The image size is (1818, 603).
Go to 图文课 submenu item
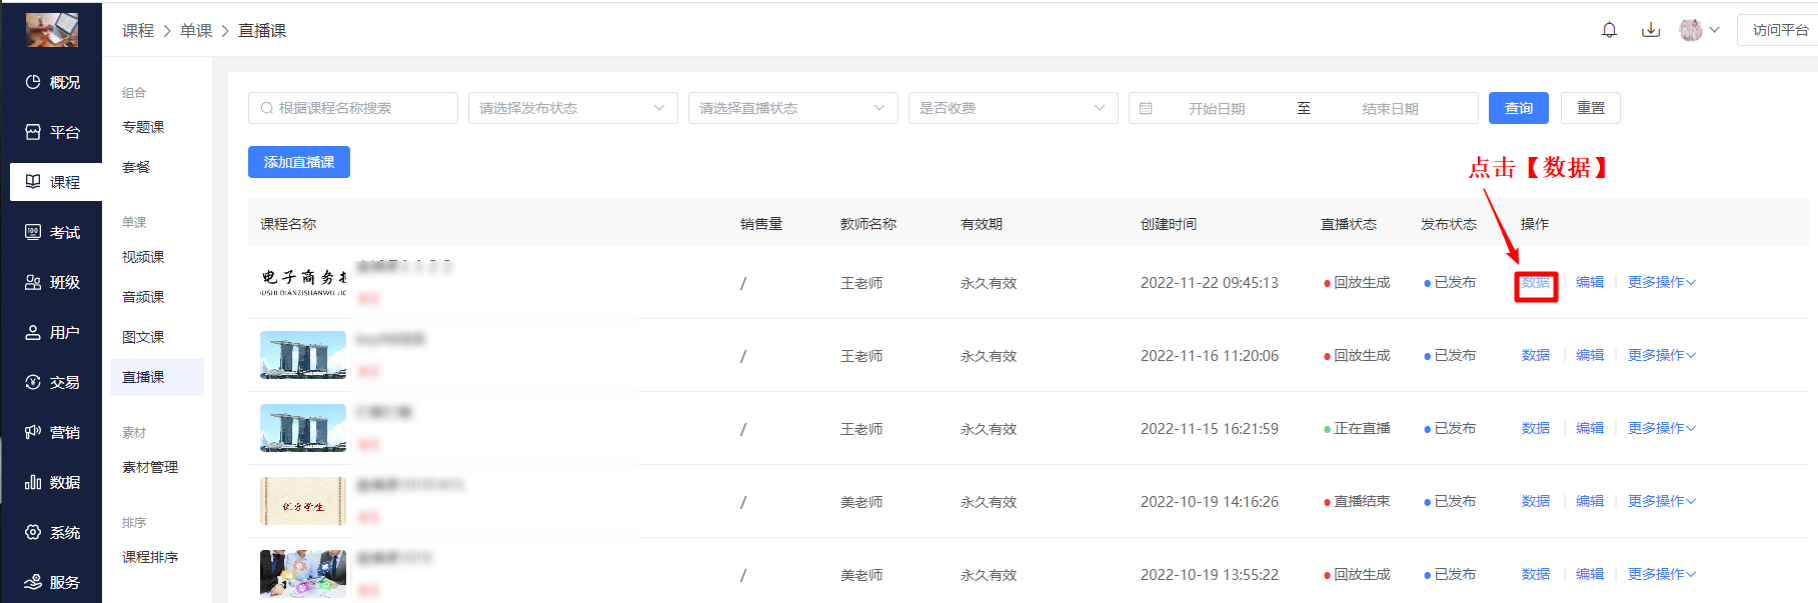pos(143,337)
